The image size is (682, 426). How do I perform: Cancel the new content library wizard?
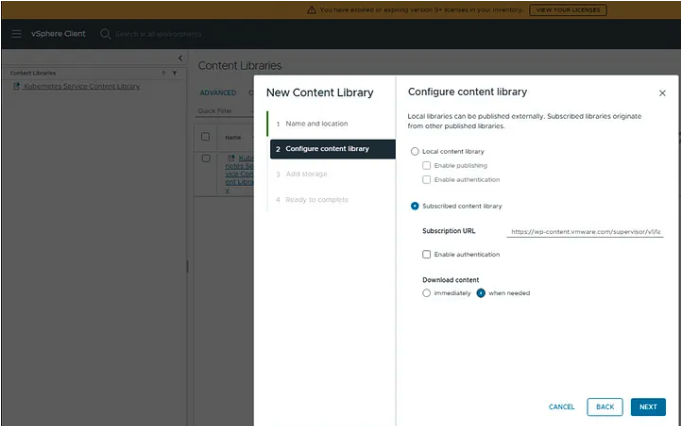coord(561,407)
